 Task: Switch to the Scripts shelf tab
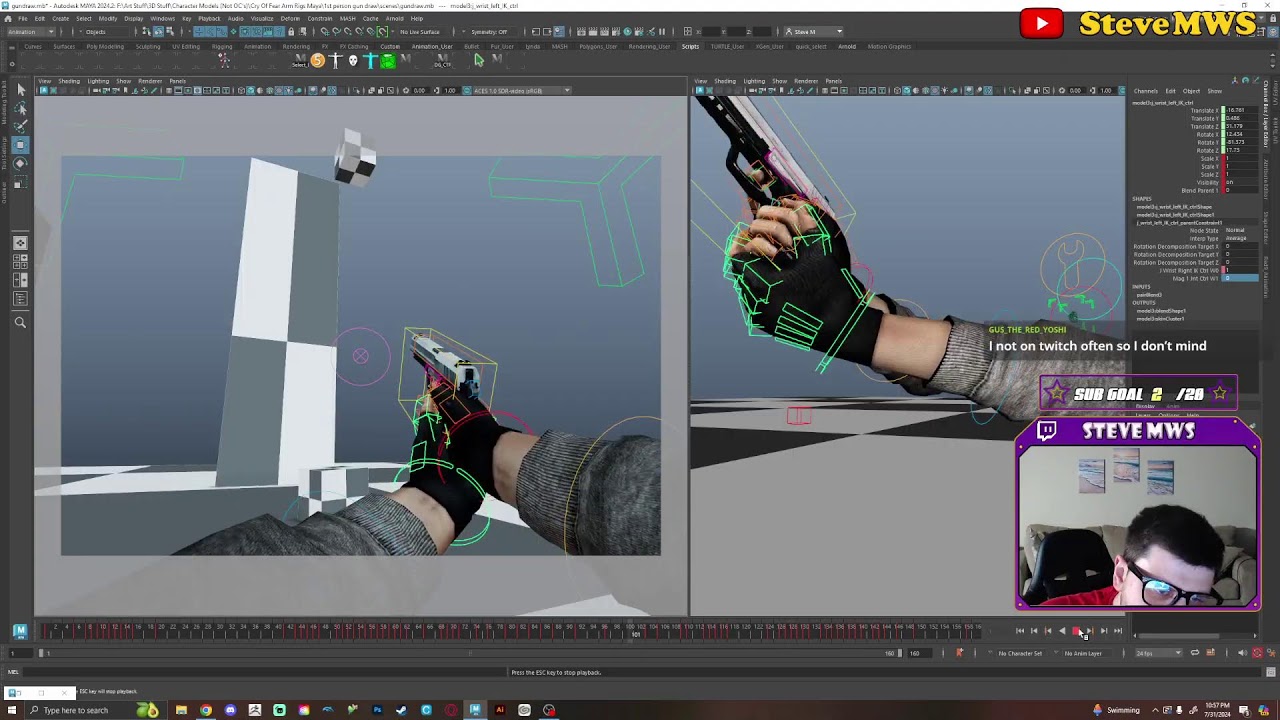pos(690,46)
